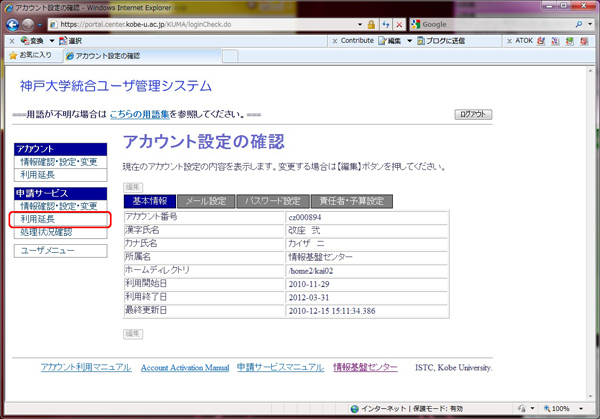Click the browser Back arrow button
The image size is (600, 419).
pyautogui.click(x=12, y=24)
